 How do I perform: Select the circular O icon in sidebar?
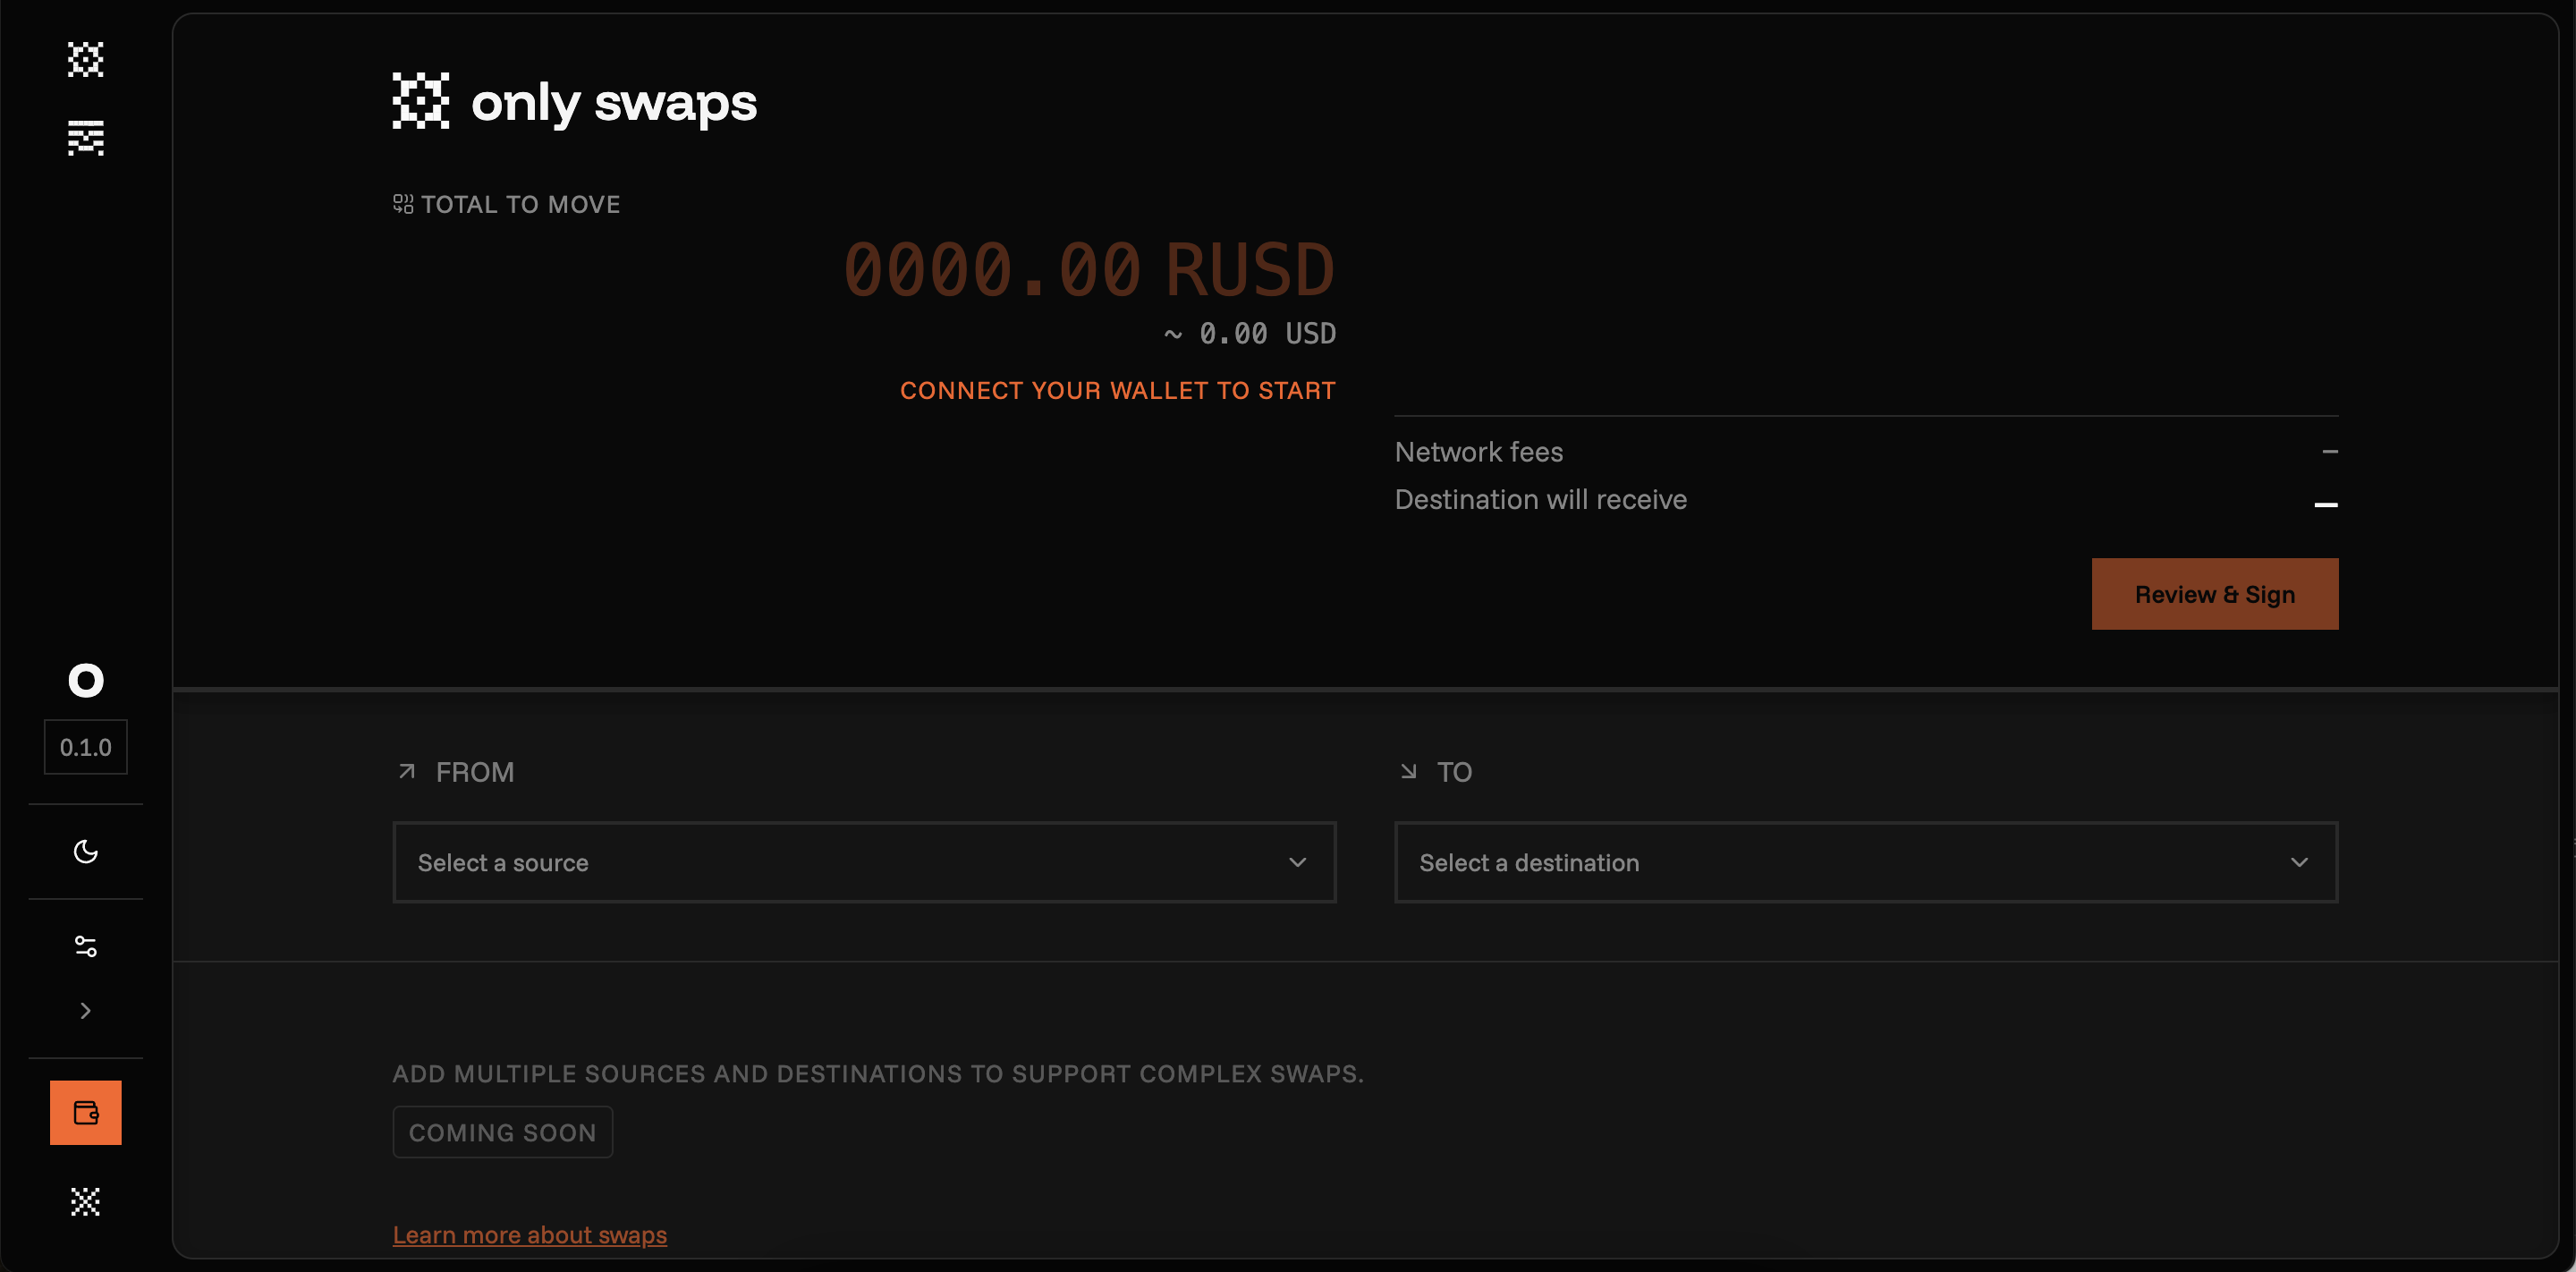[85, 680]
